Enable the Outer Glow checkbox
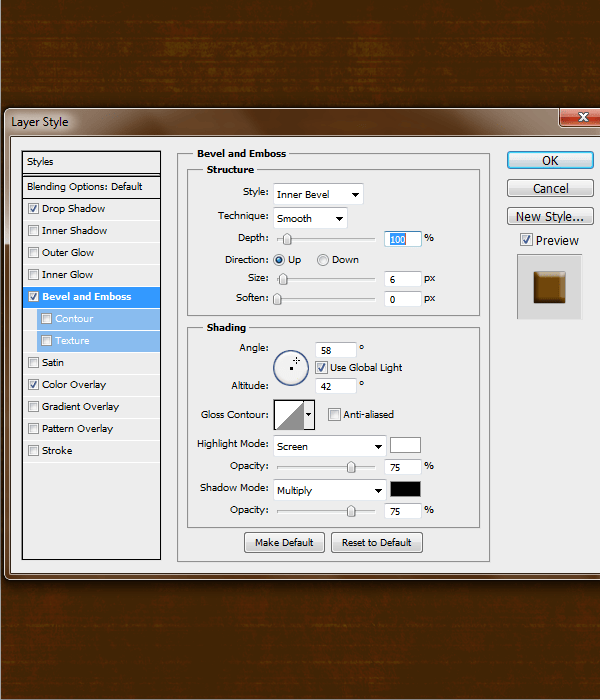600x700 pixels. pos(33,252)
